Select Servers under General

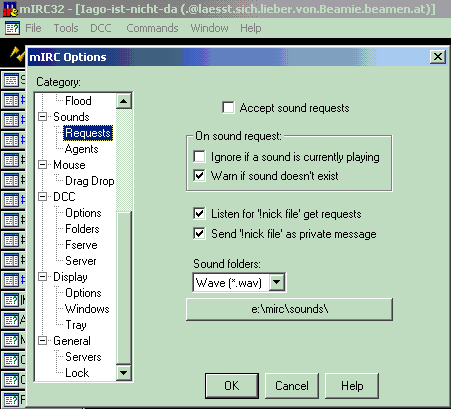[x=83, y=357]
